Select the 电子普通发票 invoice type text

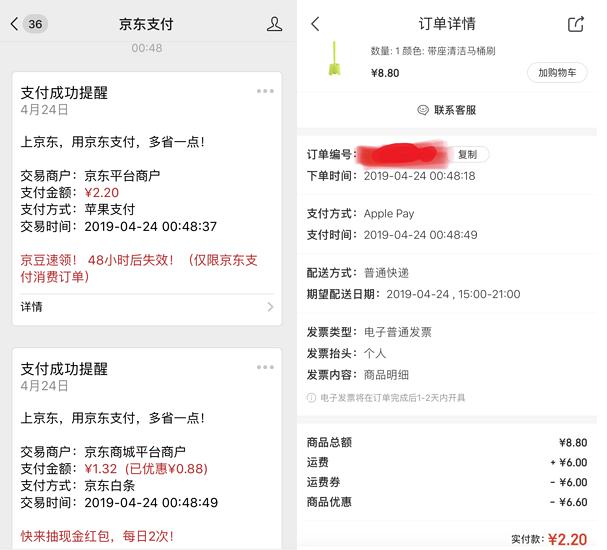point(398,332)
